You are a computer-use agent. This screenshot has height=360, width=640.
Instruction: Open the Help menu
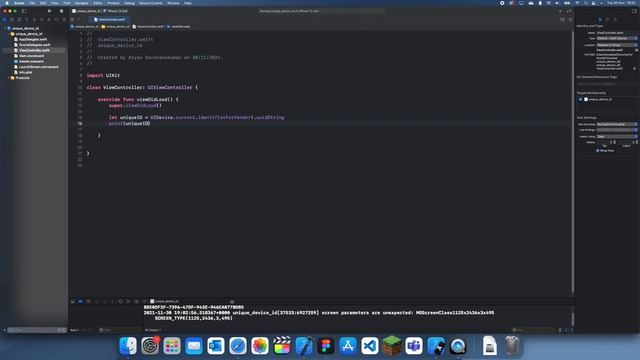(187, 3)
